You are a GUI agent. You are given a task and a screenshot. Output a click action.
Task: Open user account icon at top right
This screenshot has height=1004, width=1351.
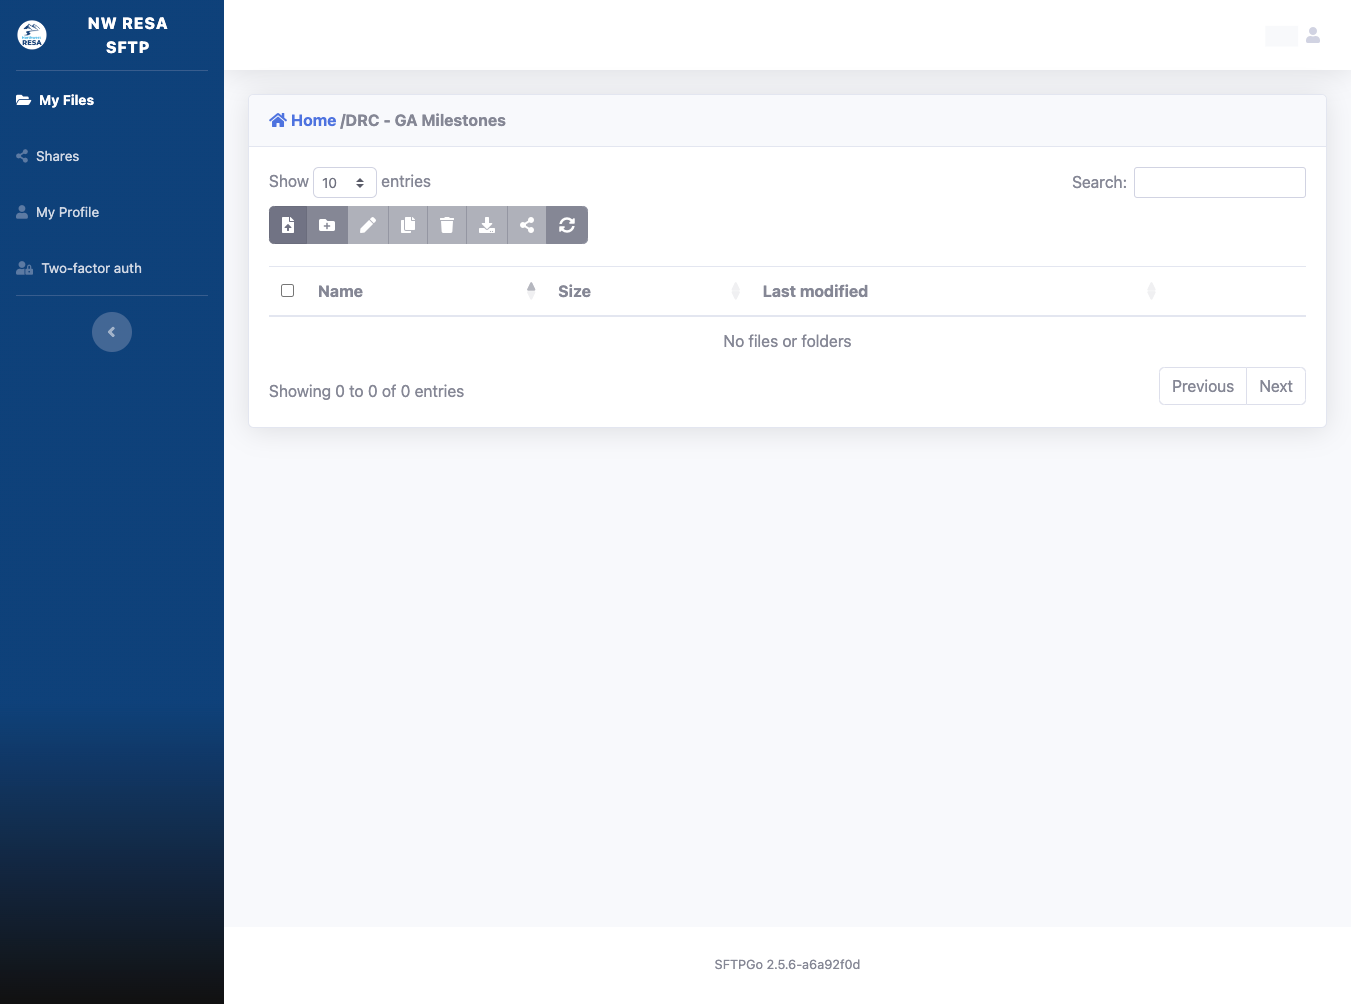[x=1313, y=35]
